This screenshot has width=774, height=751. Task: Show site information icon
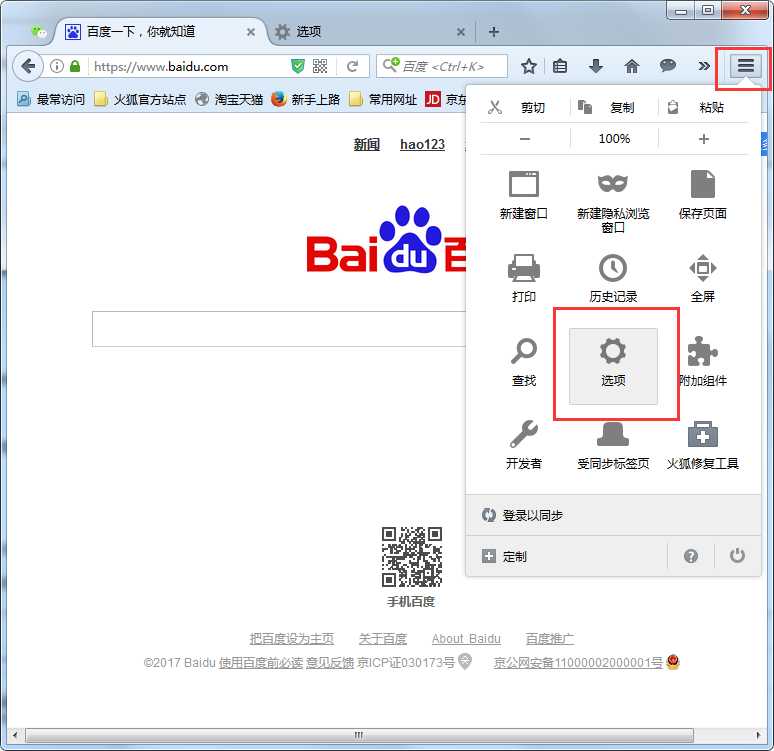[x=57, y=66]
